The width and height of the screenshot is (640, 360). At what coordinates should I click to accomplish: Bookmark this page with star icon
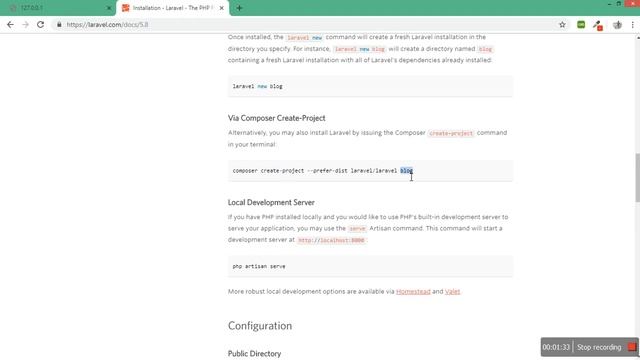tap(562, 24)
